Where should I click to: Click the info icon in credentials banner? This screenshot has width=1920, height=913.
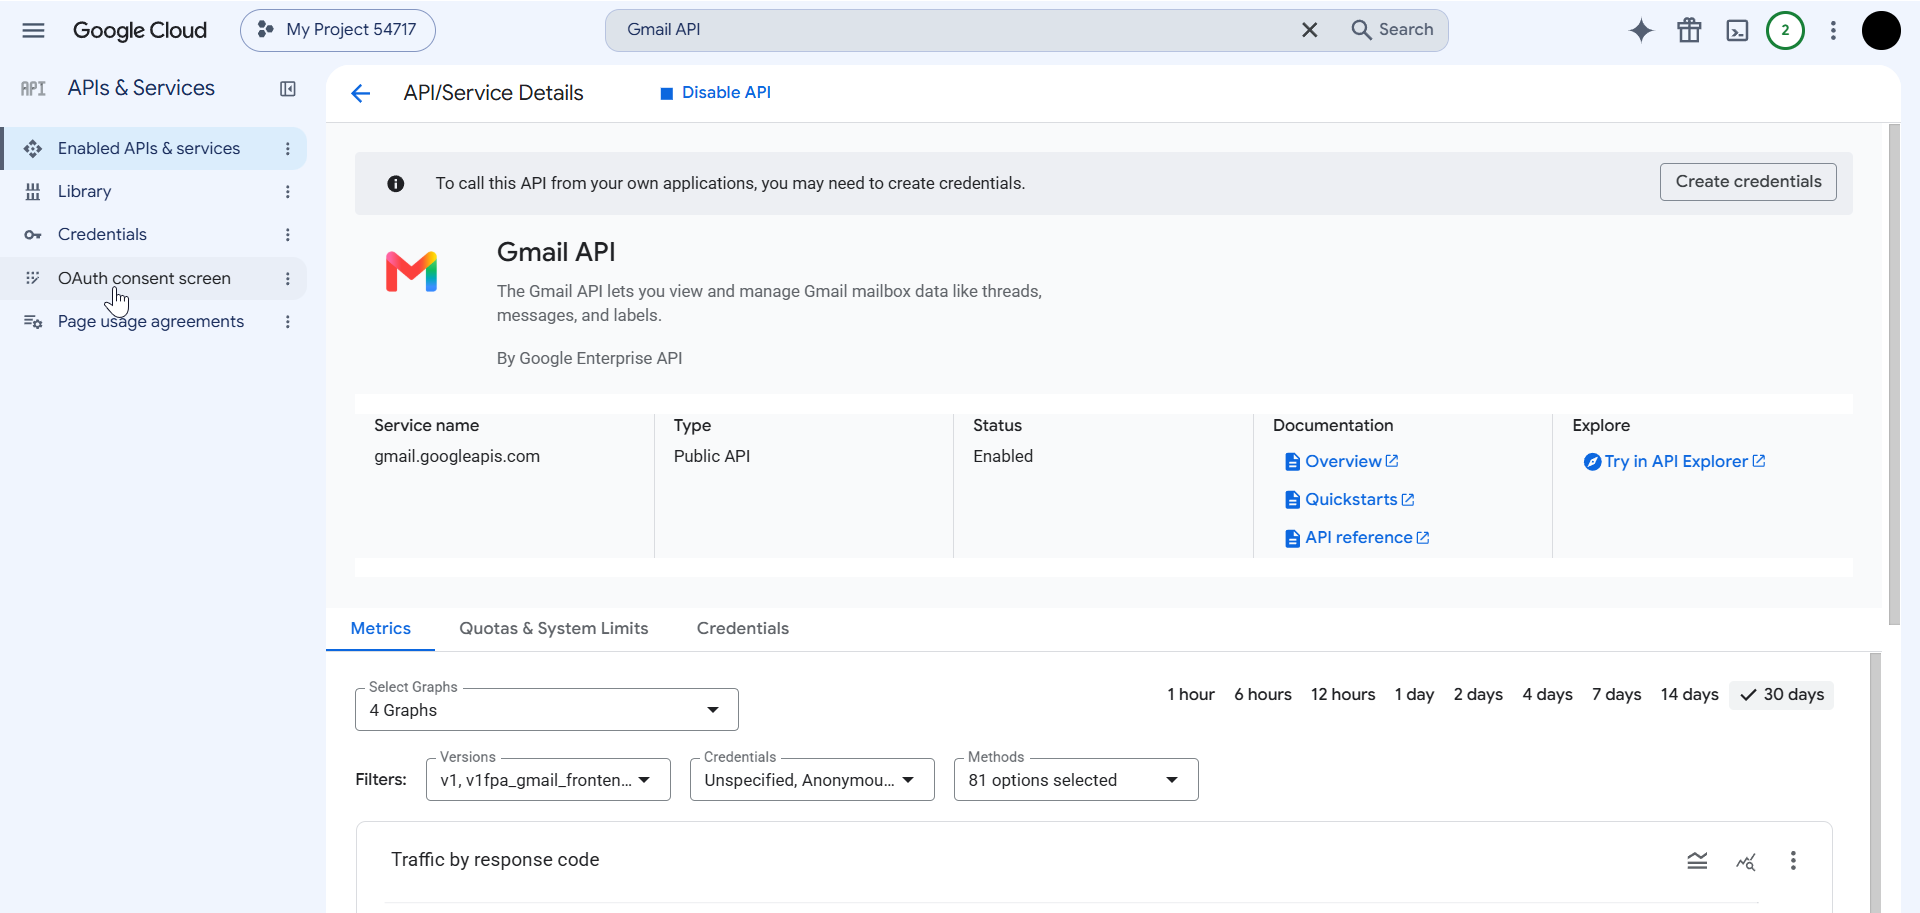tap(396, 183)
